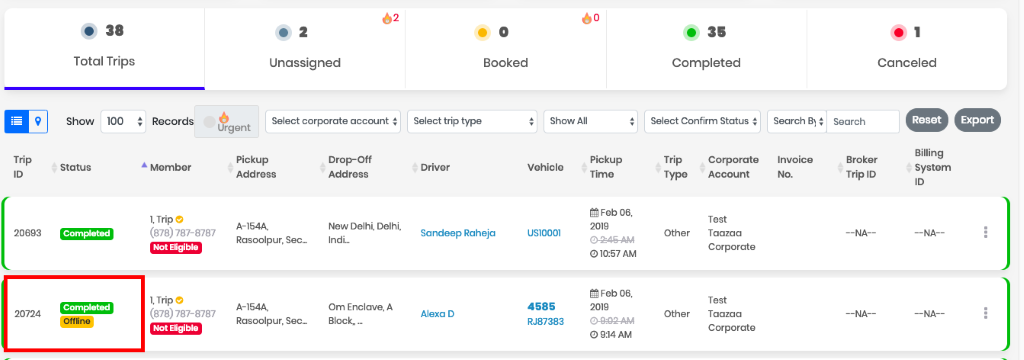Switch to map view pin icon
This screenshot has height=360, width=1024.
point(39,121)
